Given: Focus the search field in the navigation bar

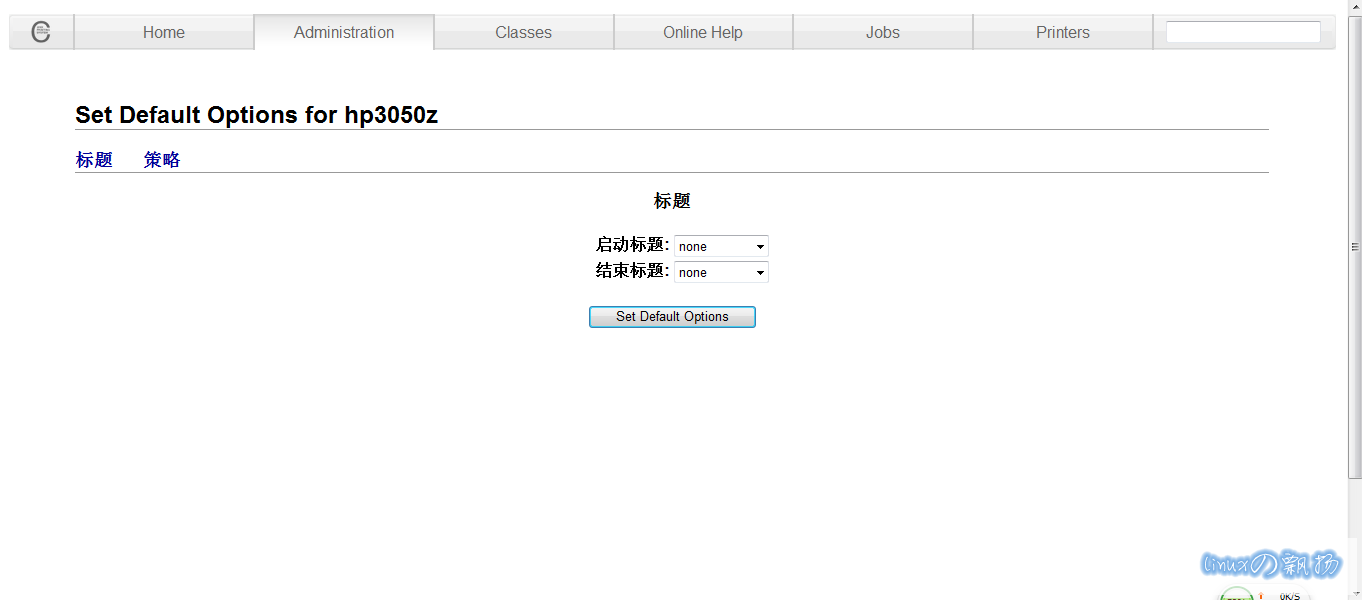Looking at the screenshot, I should click(1243, 32).
